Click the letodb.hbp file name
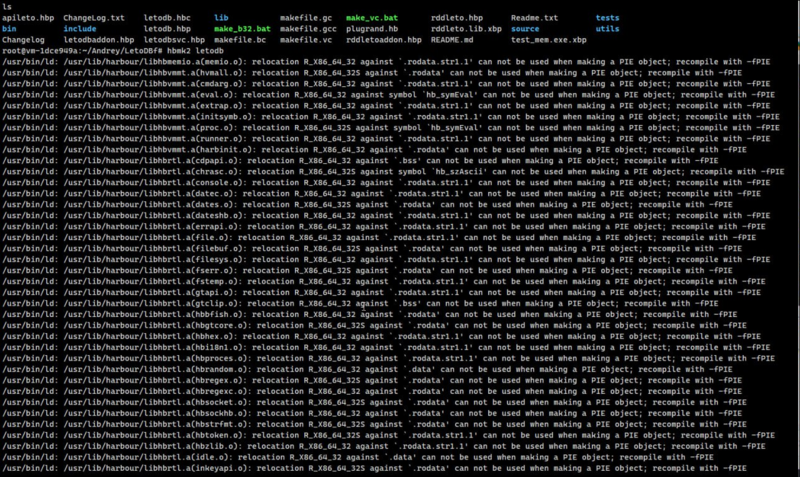Image resolution: width=800 pixels, height=477 pixels. [x=167, y=29]
